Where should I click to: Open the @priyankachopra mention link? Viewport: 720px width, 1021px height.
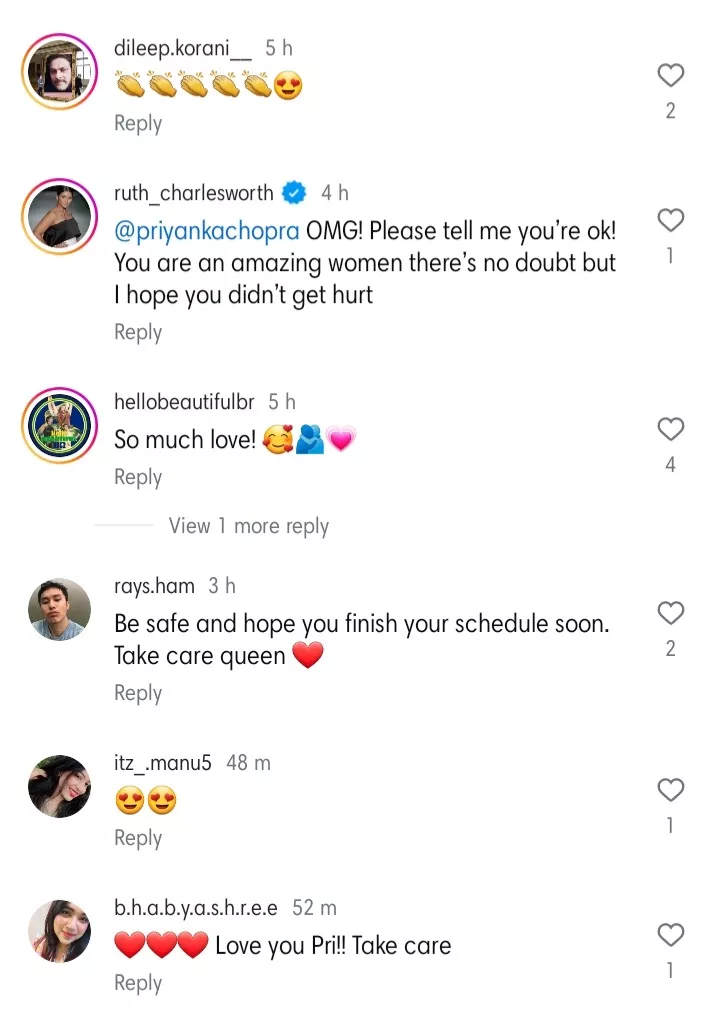[207, 231]
